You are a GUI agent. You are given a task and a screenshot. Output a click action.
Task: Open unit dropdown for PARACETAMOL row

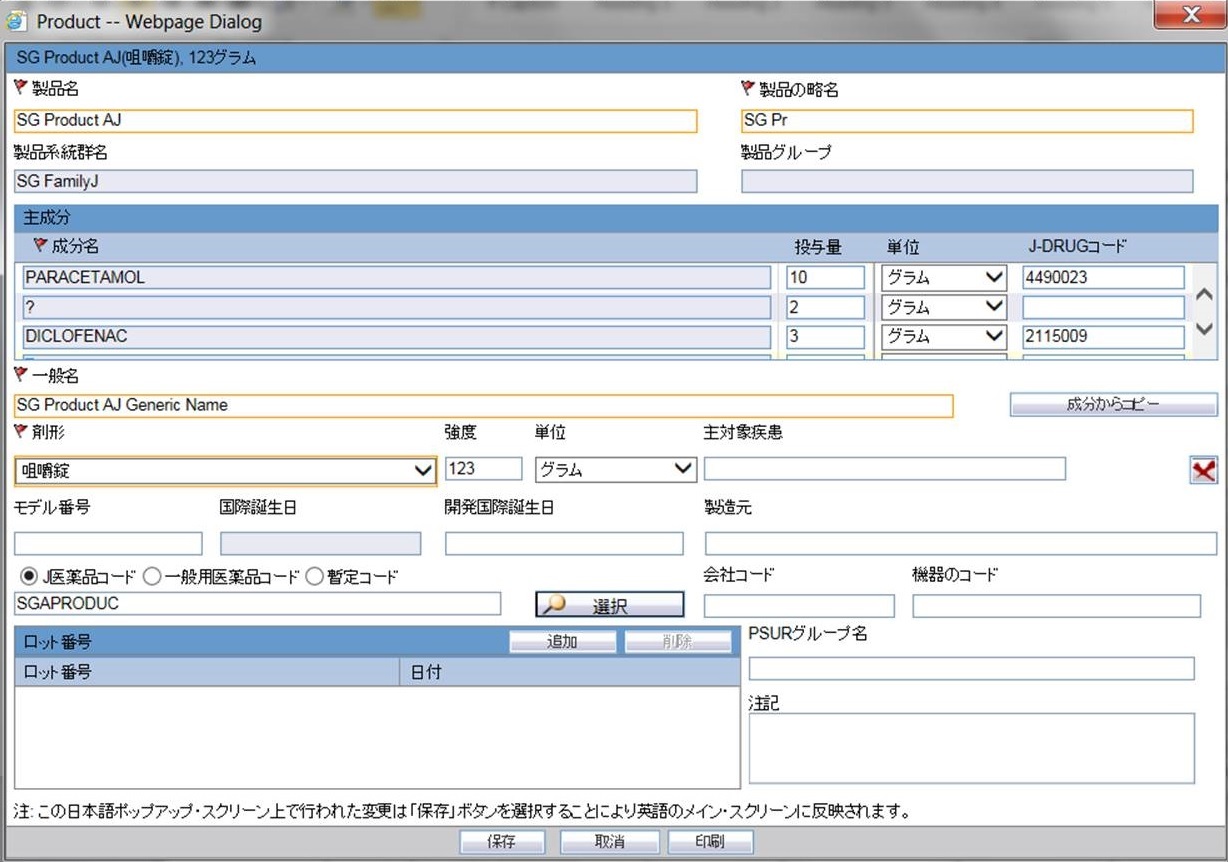943,278
